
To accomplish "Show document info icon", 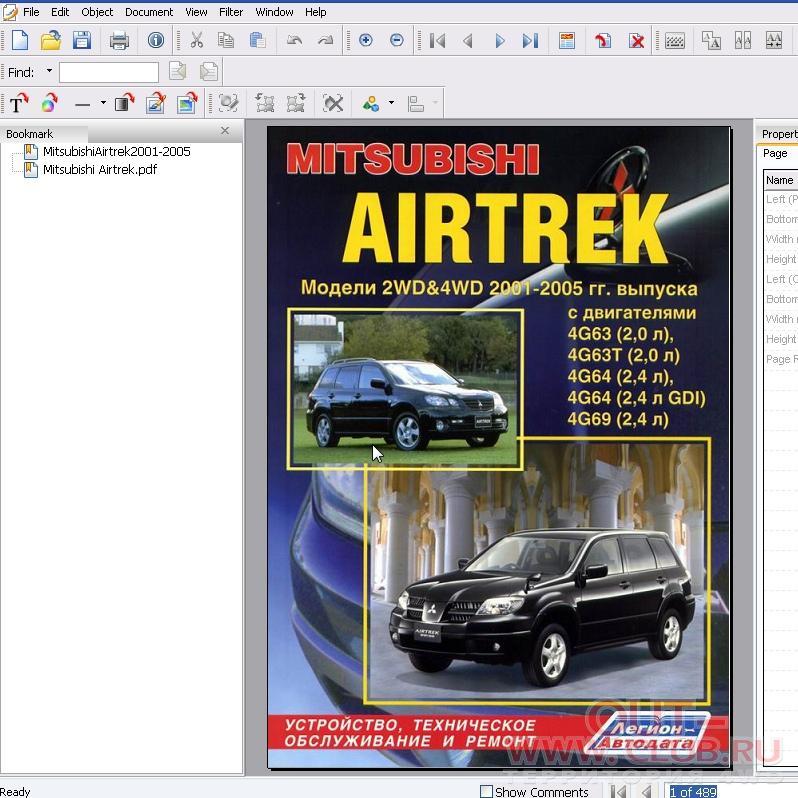I will click(x=155, y=40).
